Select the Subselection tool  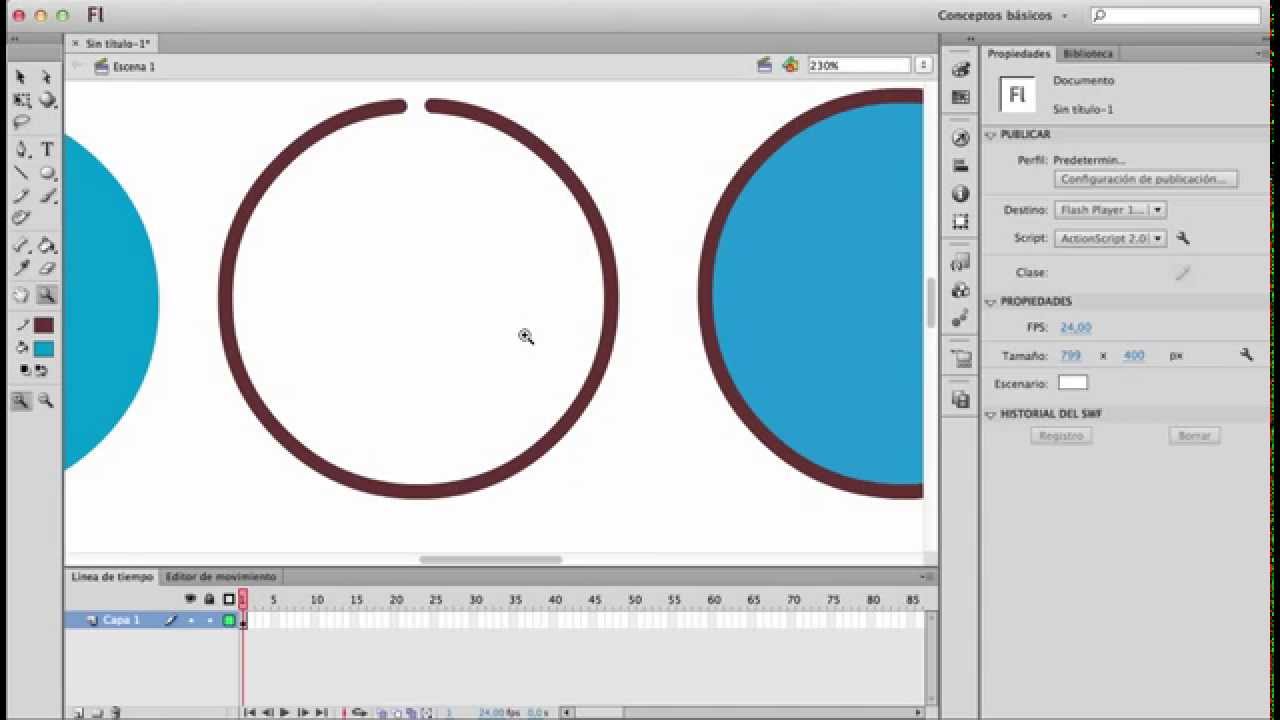46,77
